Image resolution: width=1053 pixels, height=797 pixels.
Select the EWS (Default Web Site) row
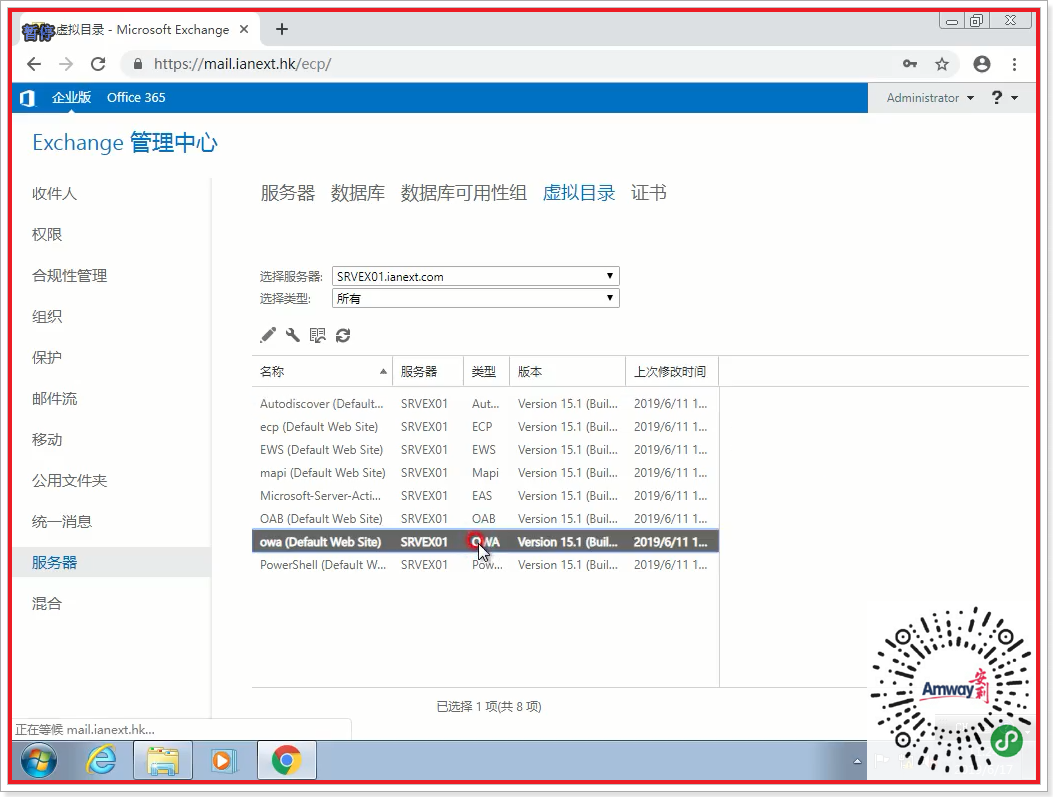(485, 450)
